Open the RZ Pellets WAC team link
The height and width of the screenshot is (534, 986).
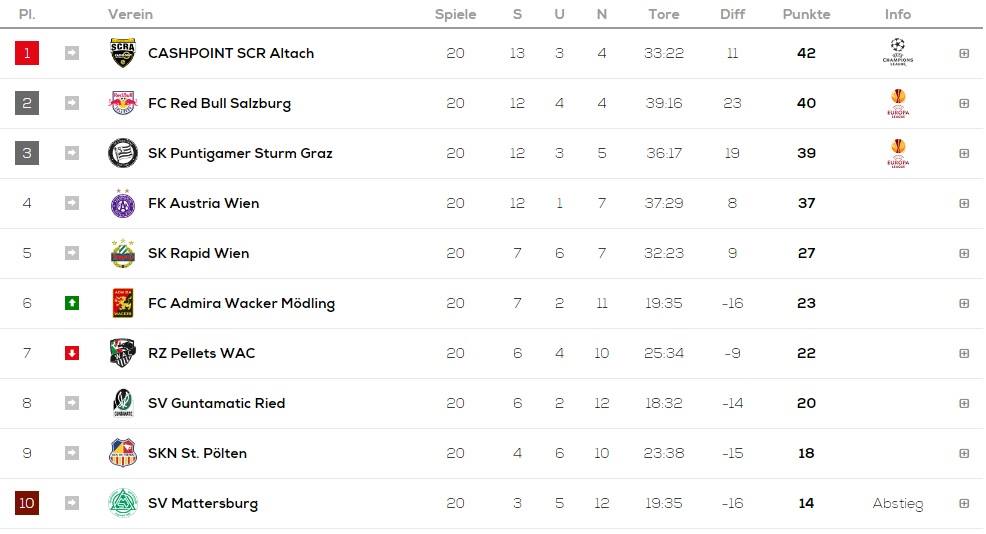[x=201, y=353]
